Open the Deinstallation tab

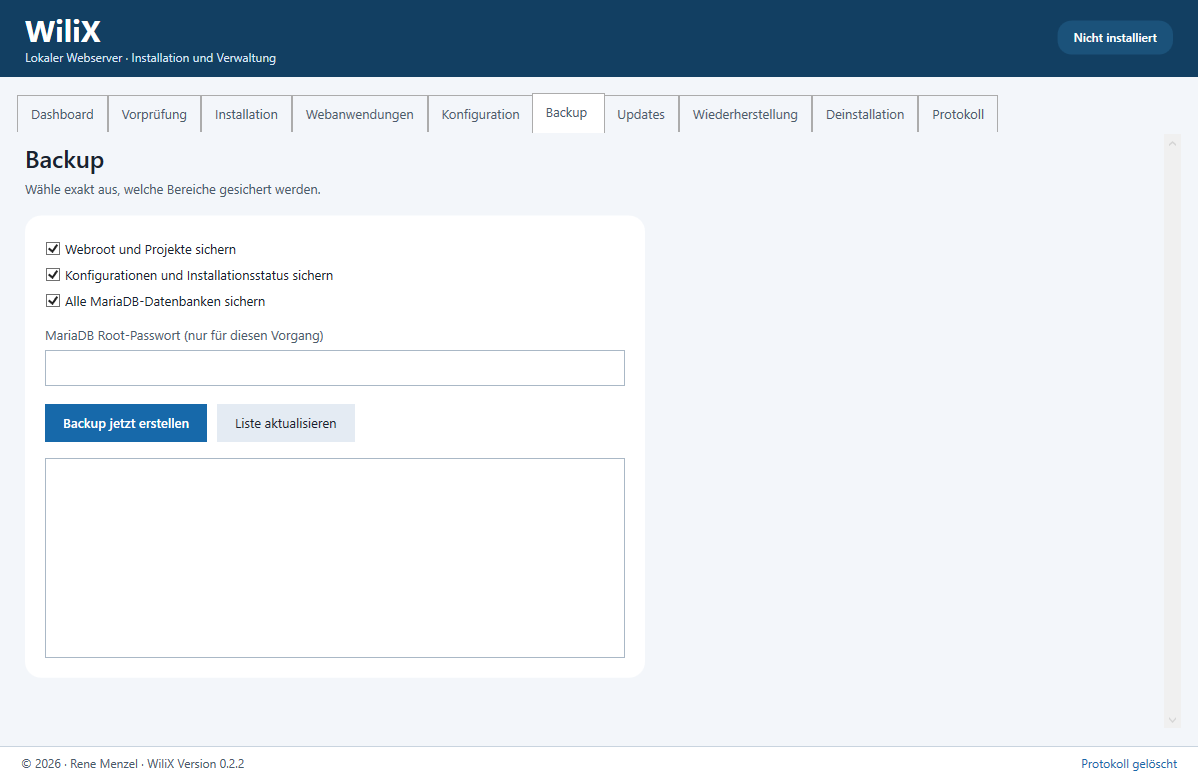[865, 114]
